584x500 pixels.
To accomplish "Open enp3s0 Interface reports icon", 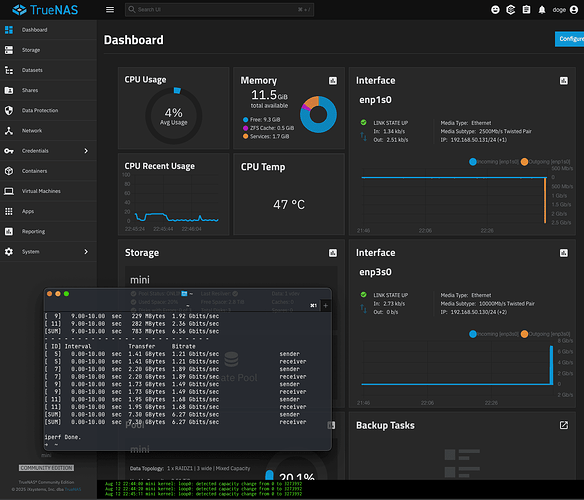I will tap(564, 253).
